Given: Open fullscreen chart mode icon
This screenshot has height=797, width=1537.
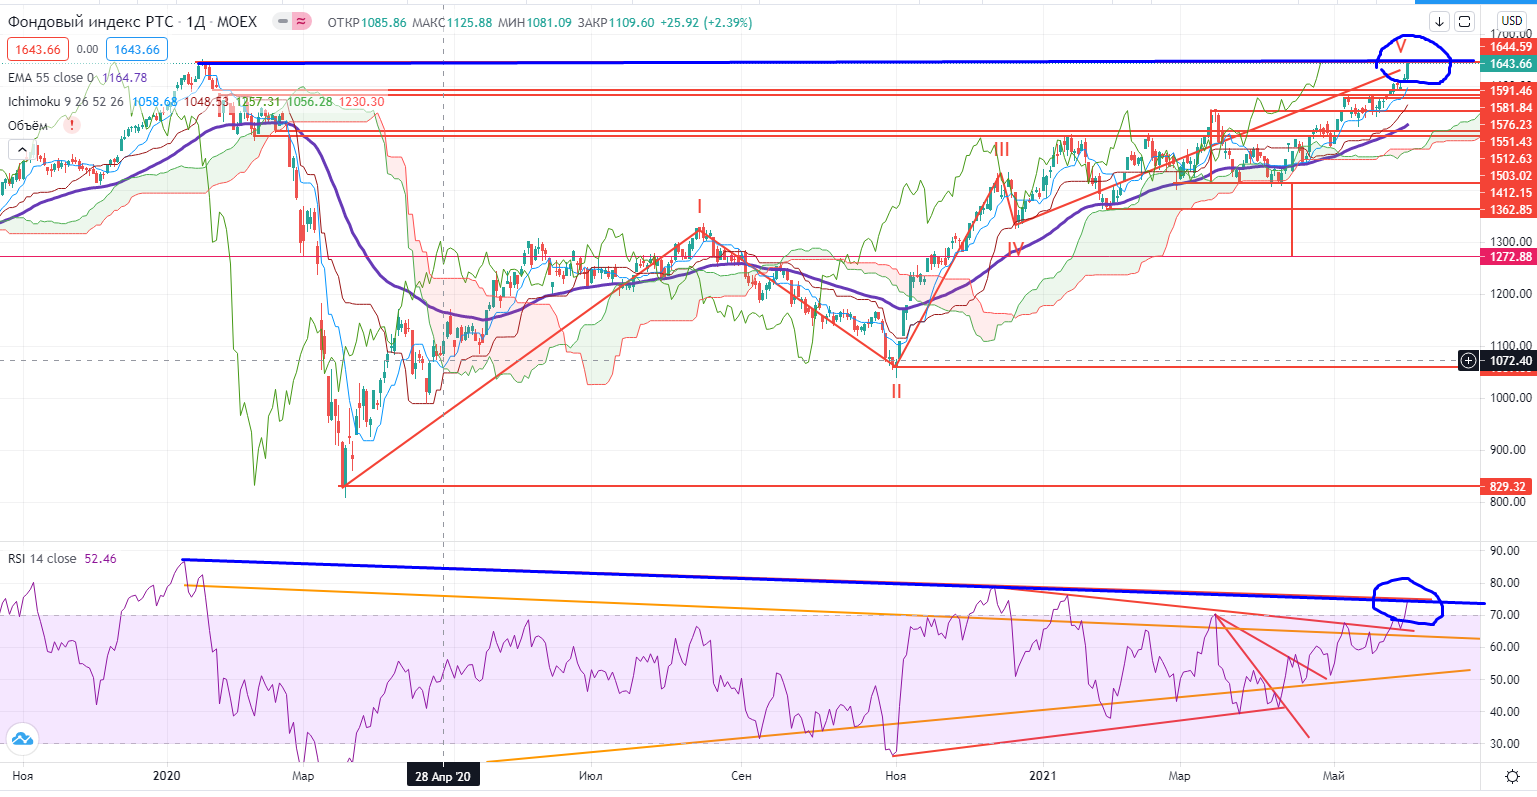Looking at the screenshot, I should (1464, 21).
